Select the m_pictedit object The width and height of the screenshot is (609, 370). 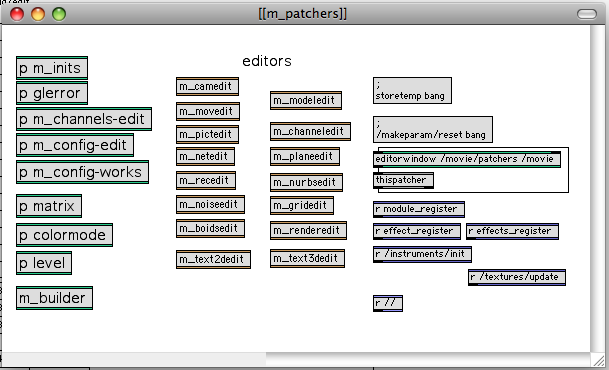click(207, 134)
